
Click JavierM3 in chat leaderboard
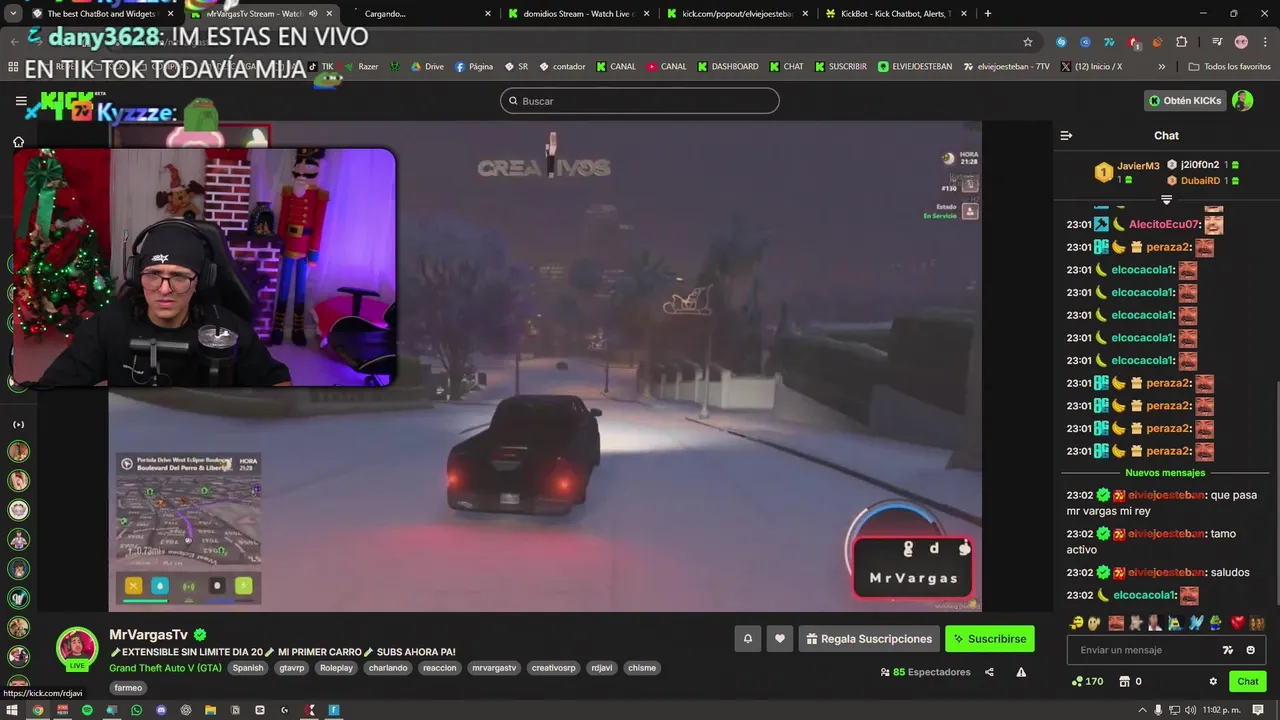coord(1138,166)
